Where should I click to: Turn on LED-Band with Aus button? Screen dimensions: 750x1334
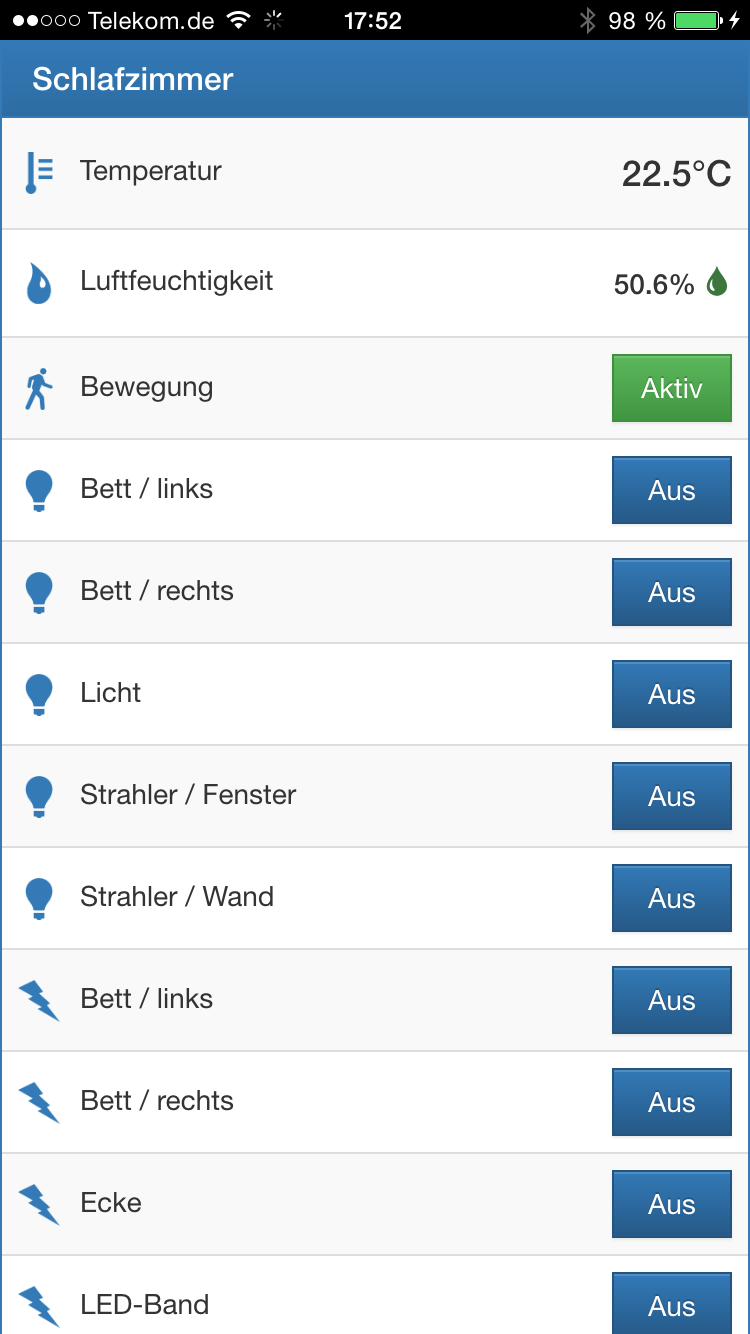(x=671, y=1304)
